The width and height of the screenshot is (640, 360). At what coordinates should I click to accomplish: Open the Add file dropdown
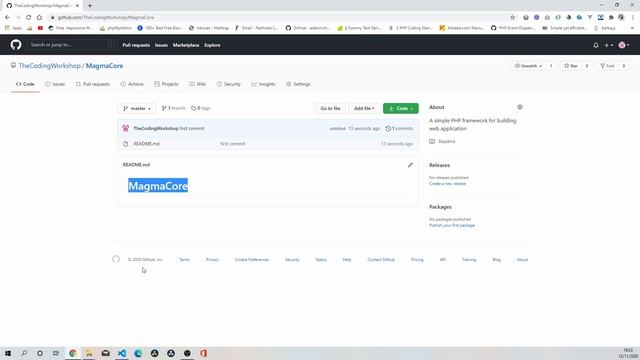(x=364, y=109)
